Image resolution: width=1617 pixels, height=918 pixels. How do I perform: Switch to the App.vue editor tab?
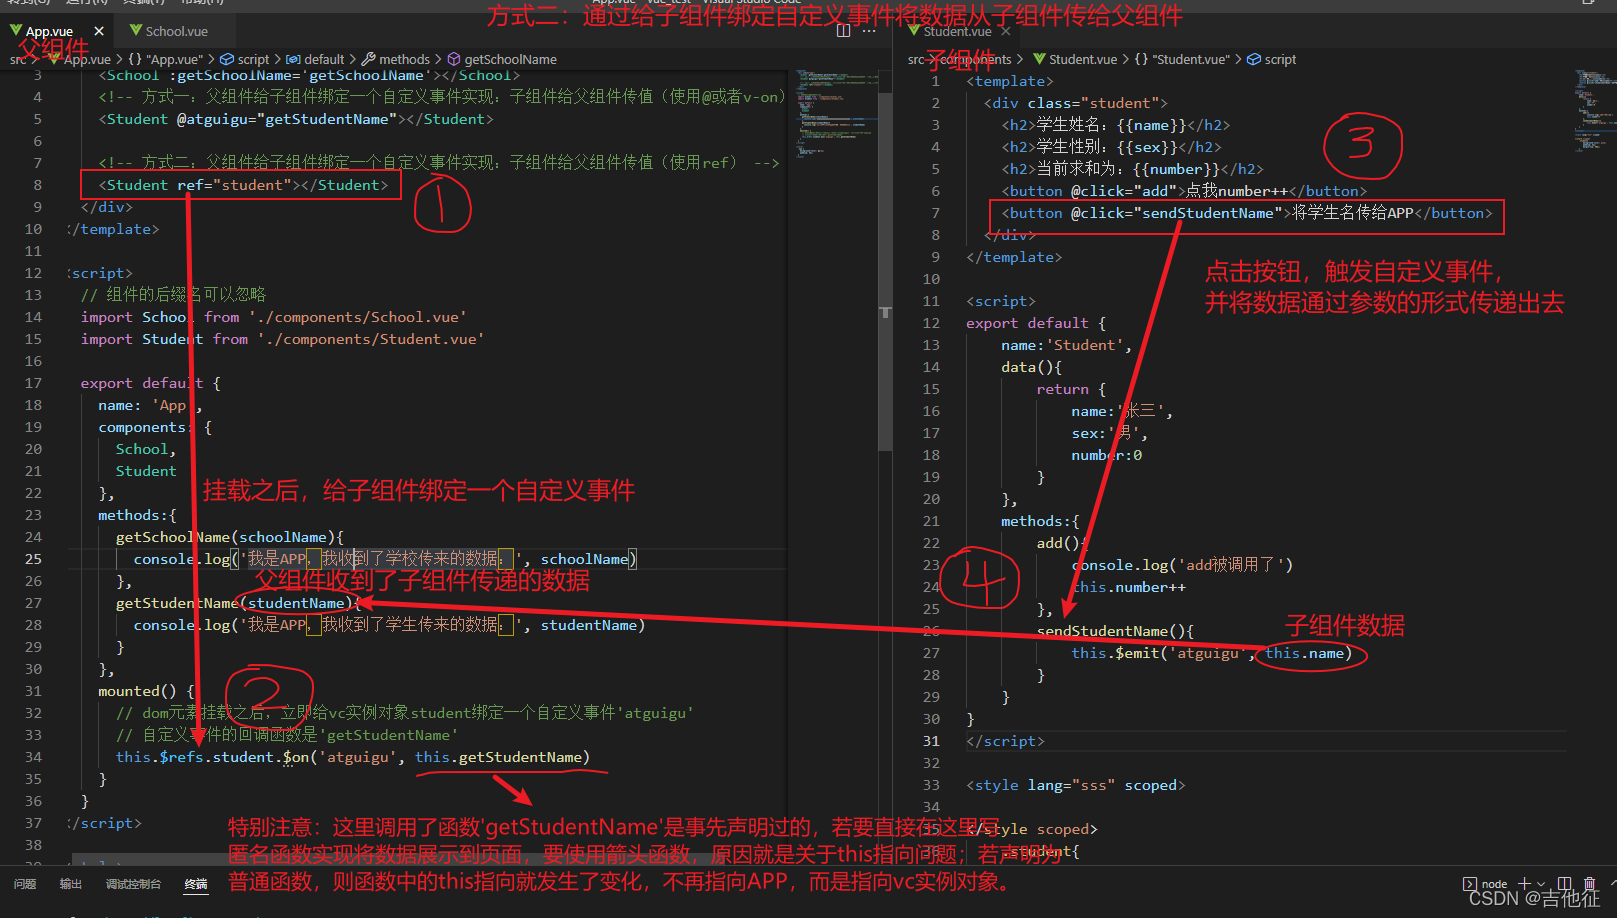(x=56, y=31)
